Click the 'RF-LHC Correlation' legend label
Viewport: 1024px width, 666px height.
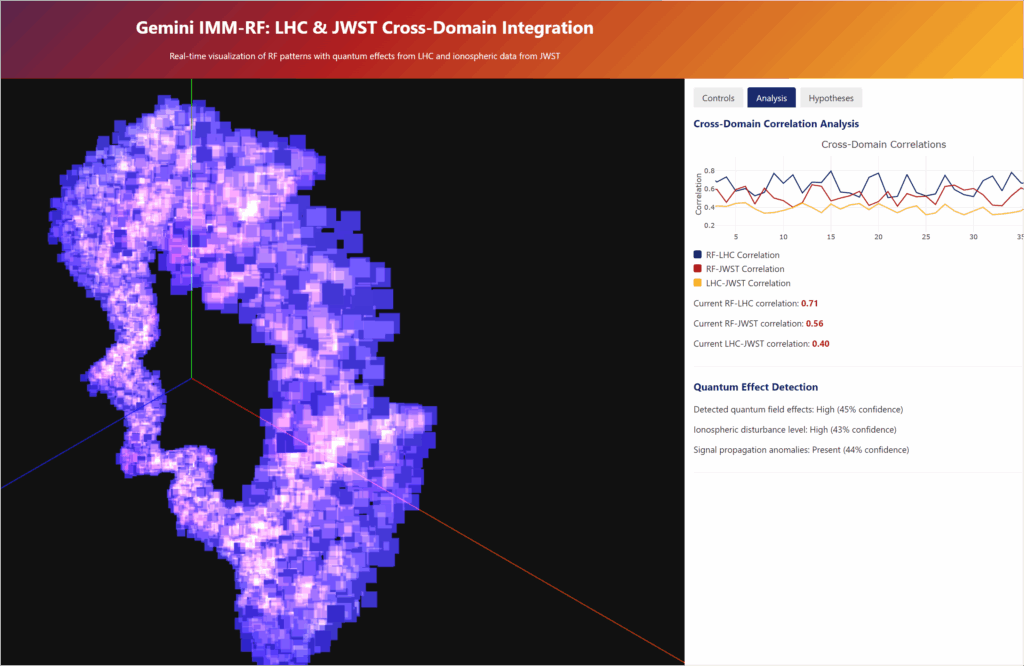[x=743, y=255]
